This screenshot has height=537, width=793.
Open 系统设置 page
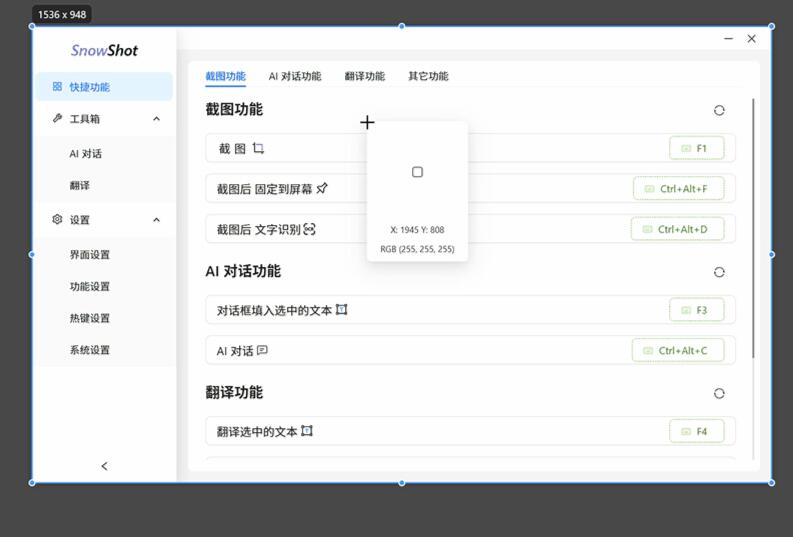[x=90, y=350]
